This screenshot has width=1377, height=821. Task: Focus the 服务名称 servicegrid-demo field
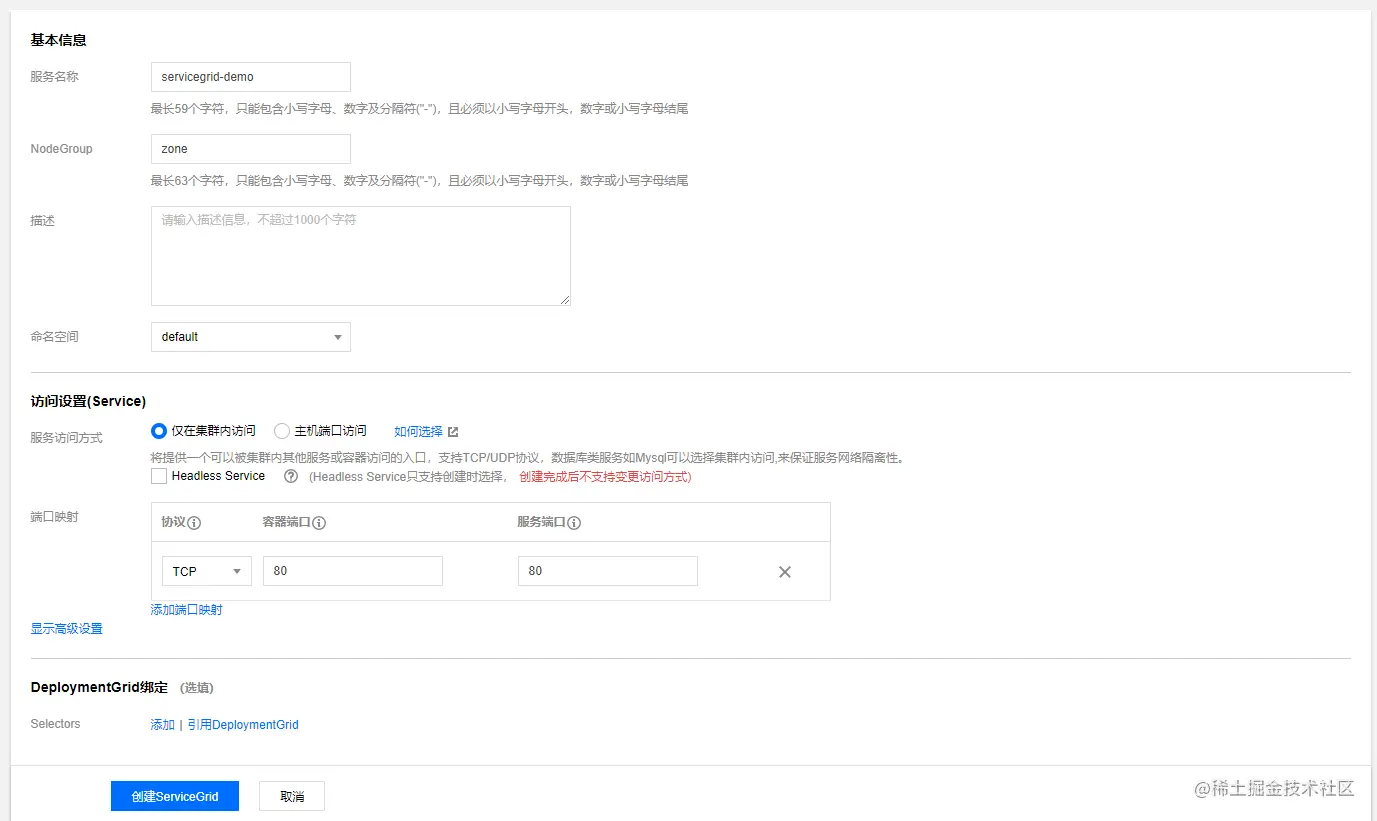click(x=251, y=77)
